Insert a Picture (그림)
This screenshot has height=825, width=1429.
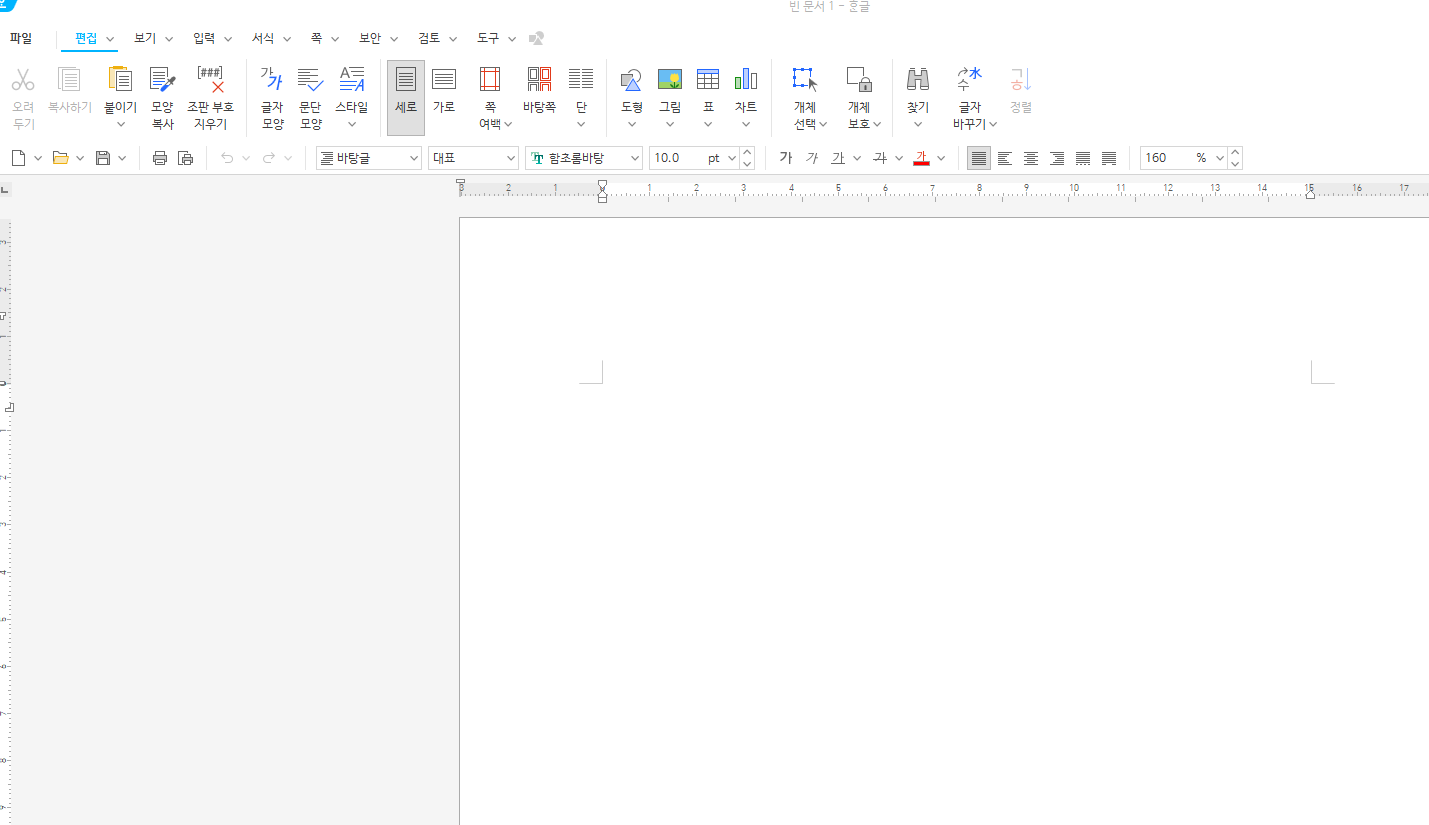(x=670, y=80)
